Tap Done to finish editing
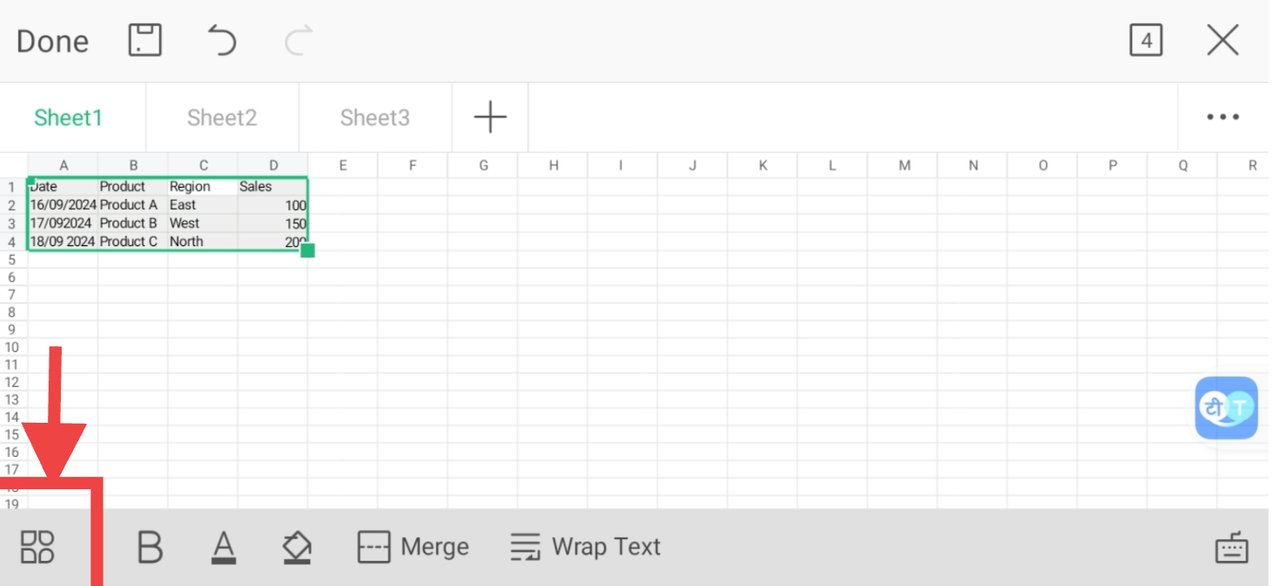This screenshot has width=1280, height=586. 52,41
